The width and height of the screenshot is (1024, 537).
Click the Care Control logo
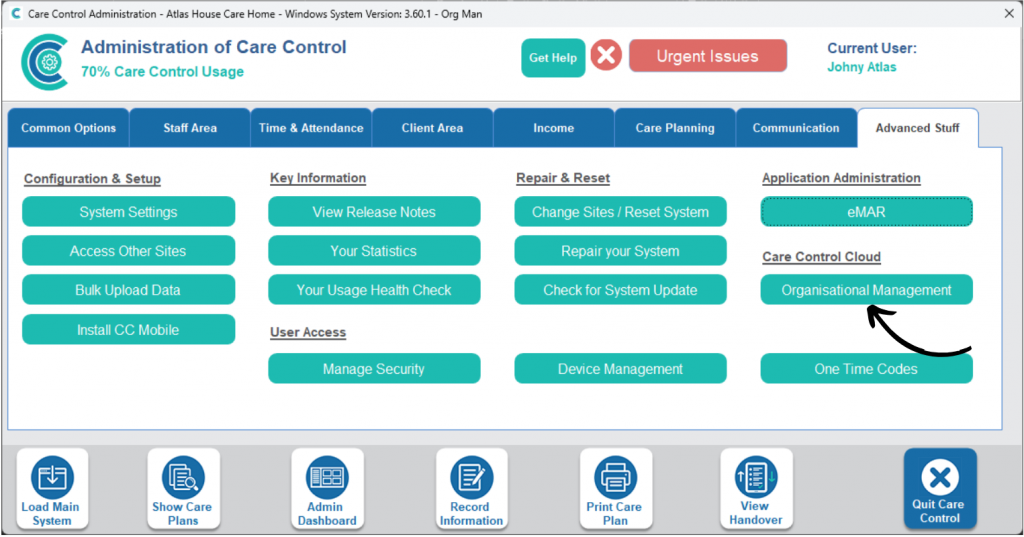[x=44, y=62]
